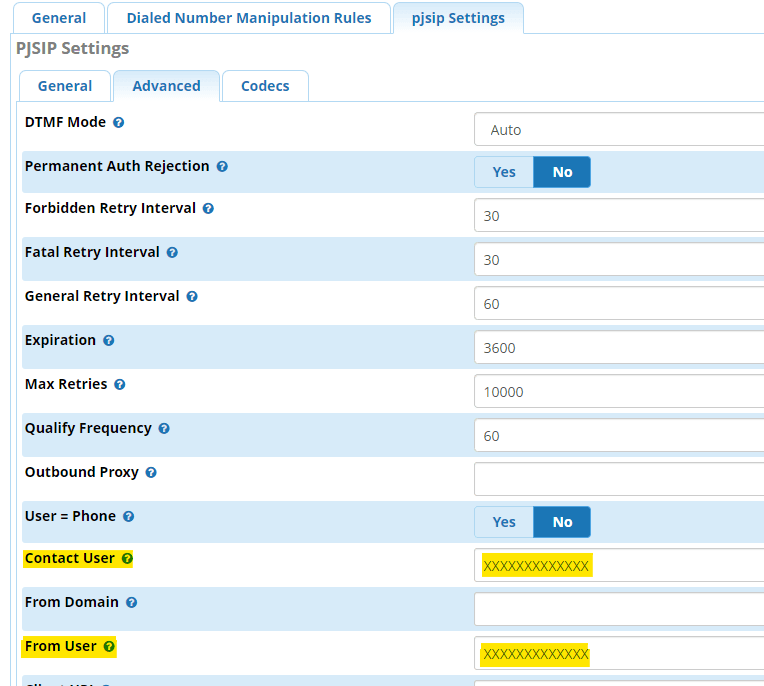
Task: Click the User = Phone help icon
Action: click(128, 516)
